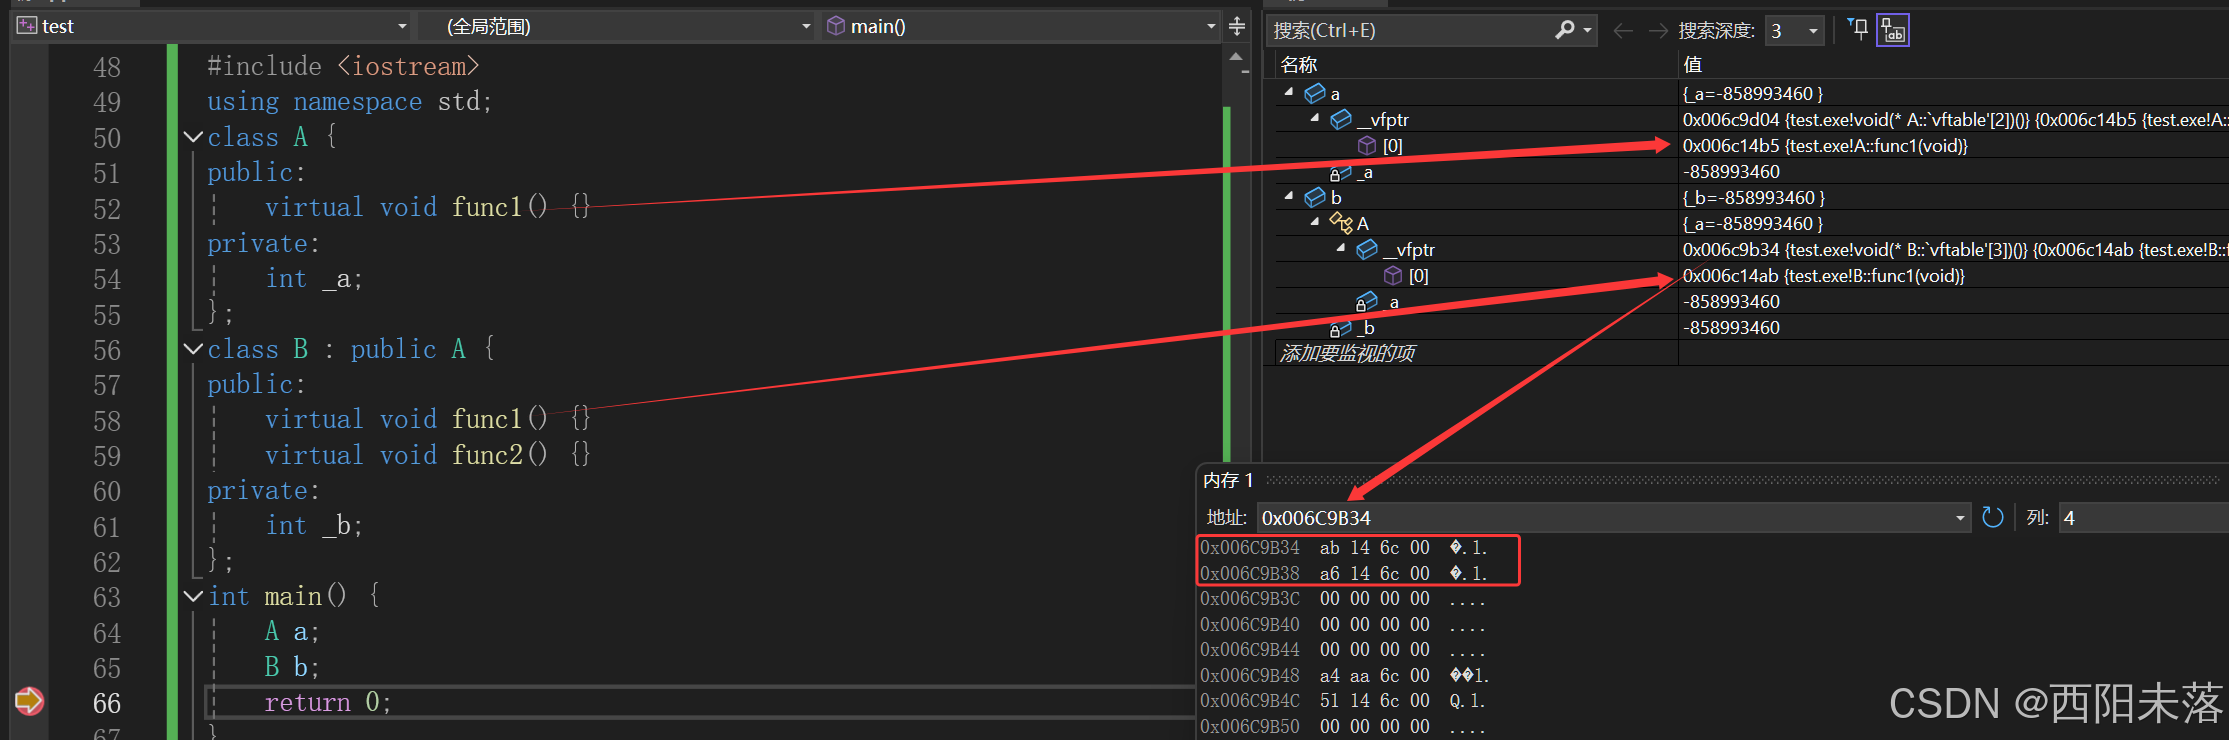Click the test project icon in navigation bar
The image size is (2229, 740).
tap(27, 26)
